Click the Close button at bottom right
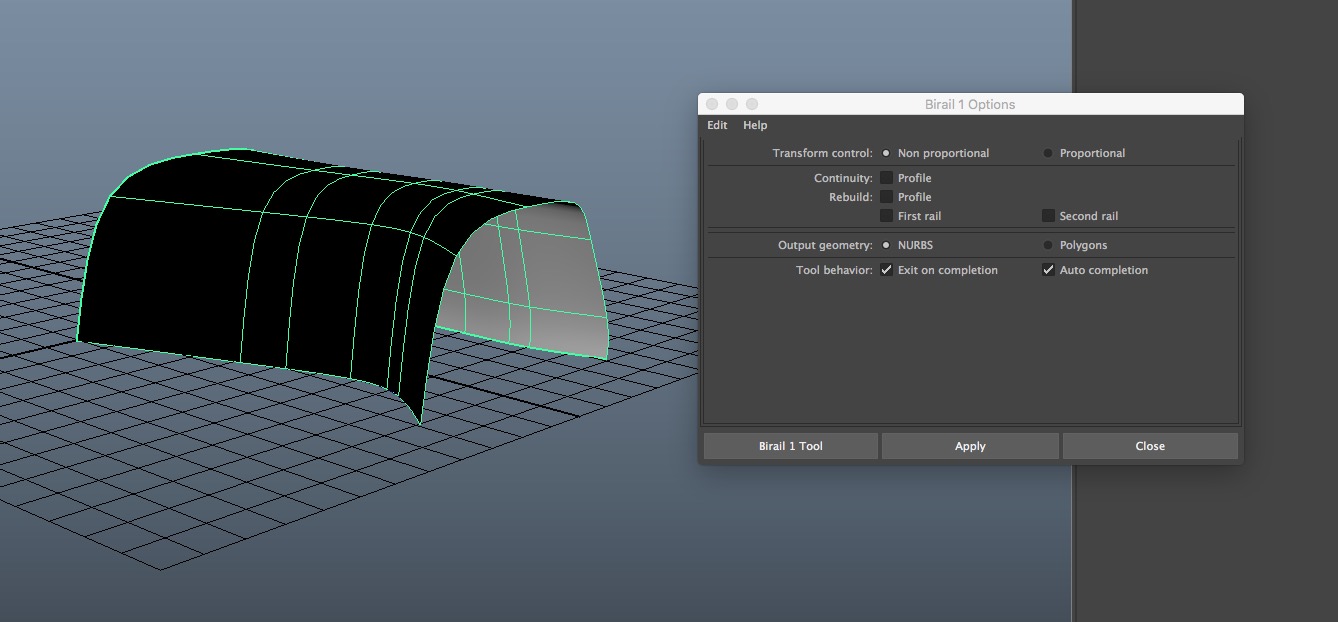1338x622 pixels. point(1150,446)
